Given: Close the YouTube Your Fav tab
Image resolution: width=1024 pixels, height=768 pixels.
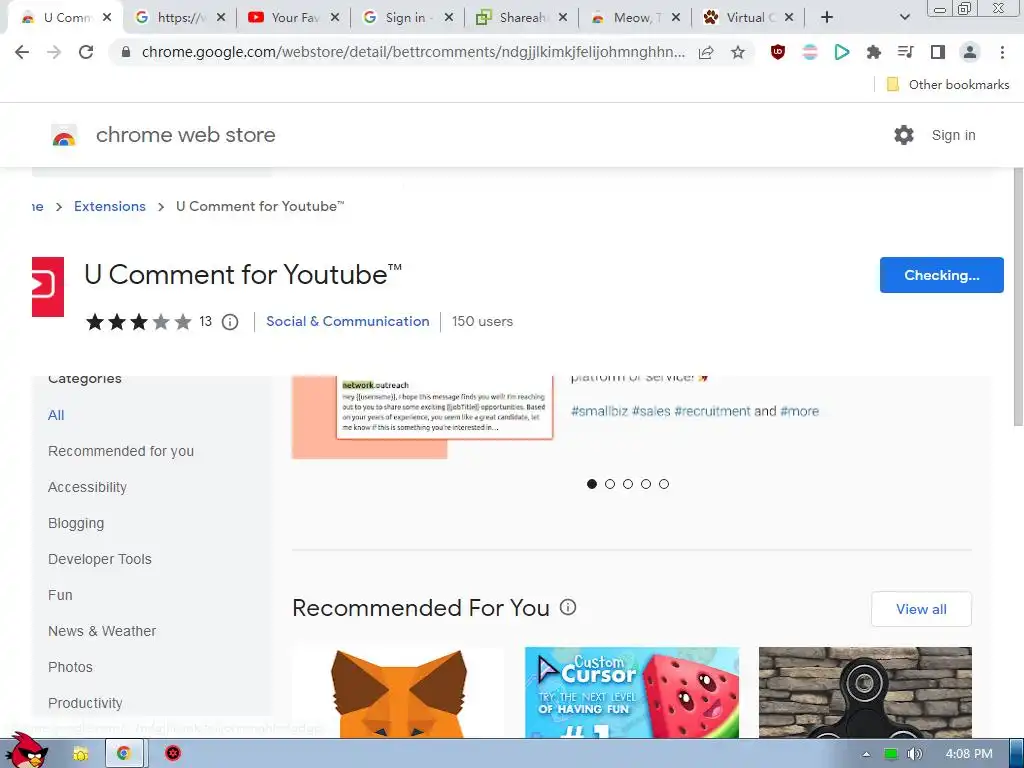Looking at the screenshot, I should tap(335, 18).
